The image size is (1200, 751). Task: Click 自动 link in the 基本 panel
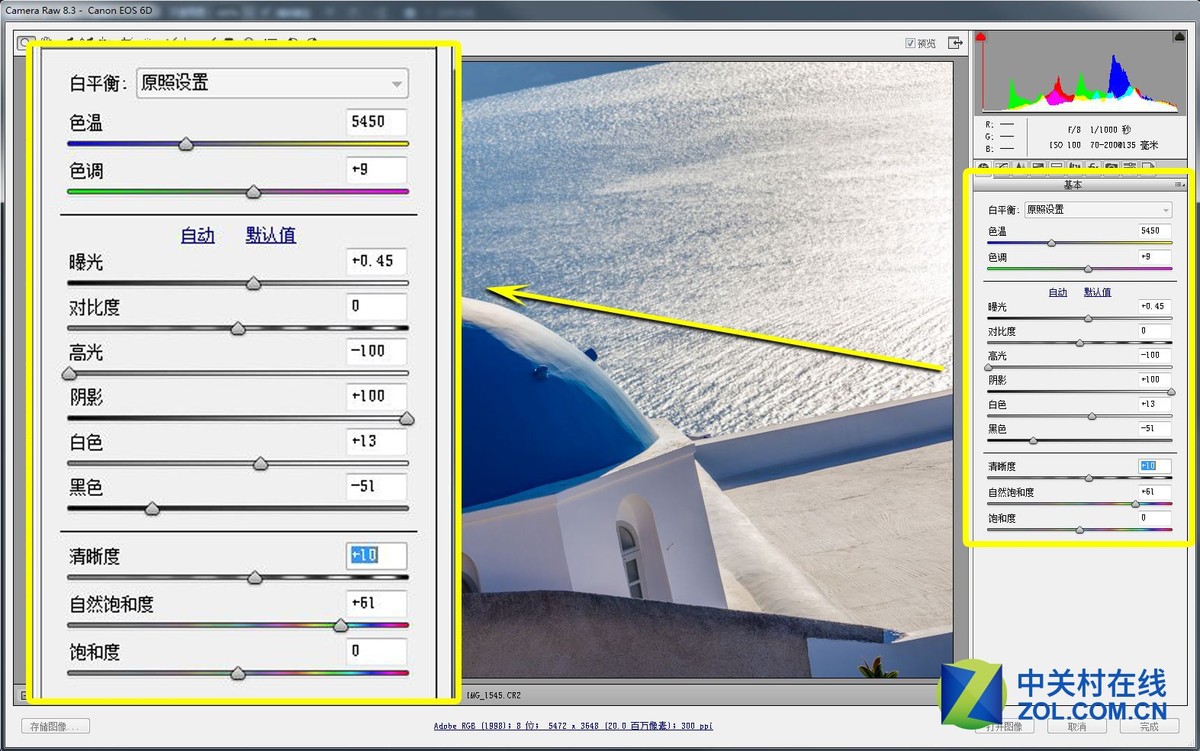pos(1057,292)
